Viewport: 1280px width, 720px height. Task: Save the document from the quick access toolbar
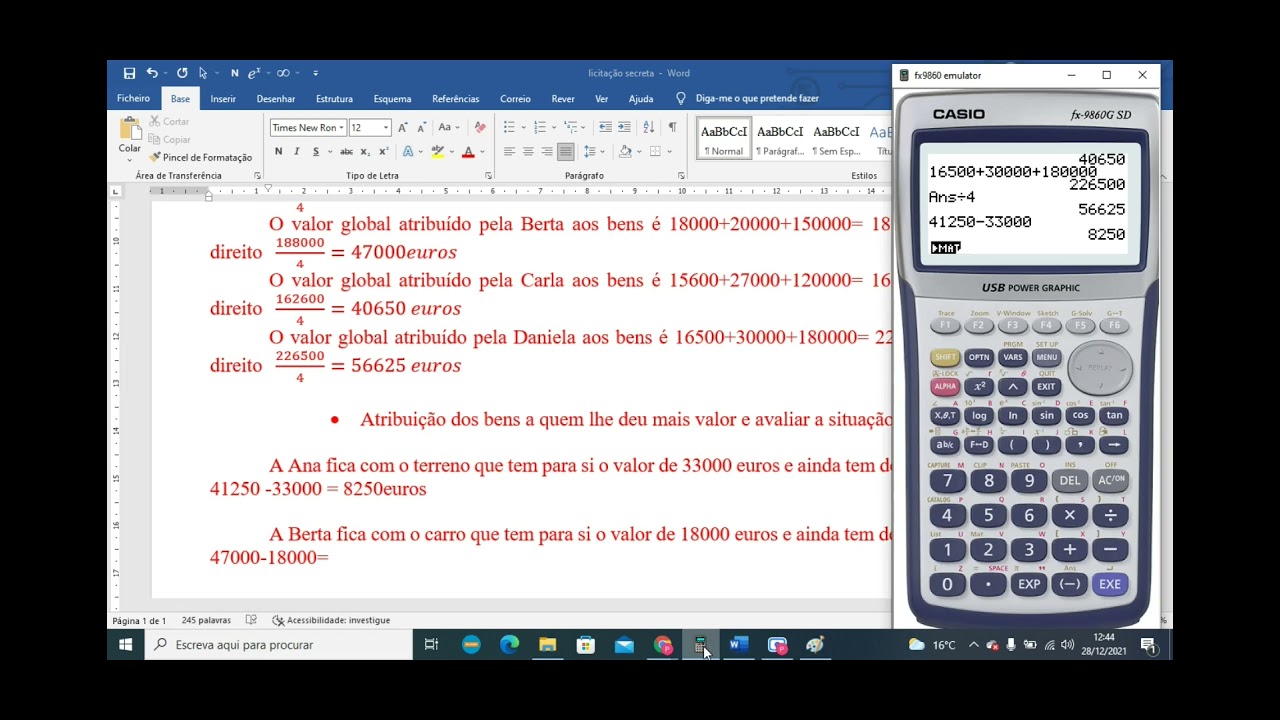[129, 73]
